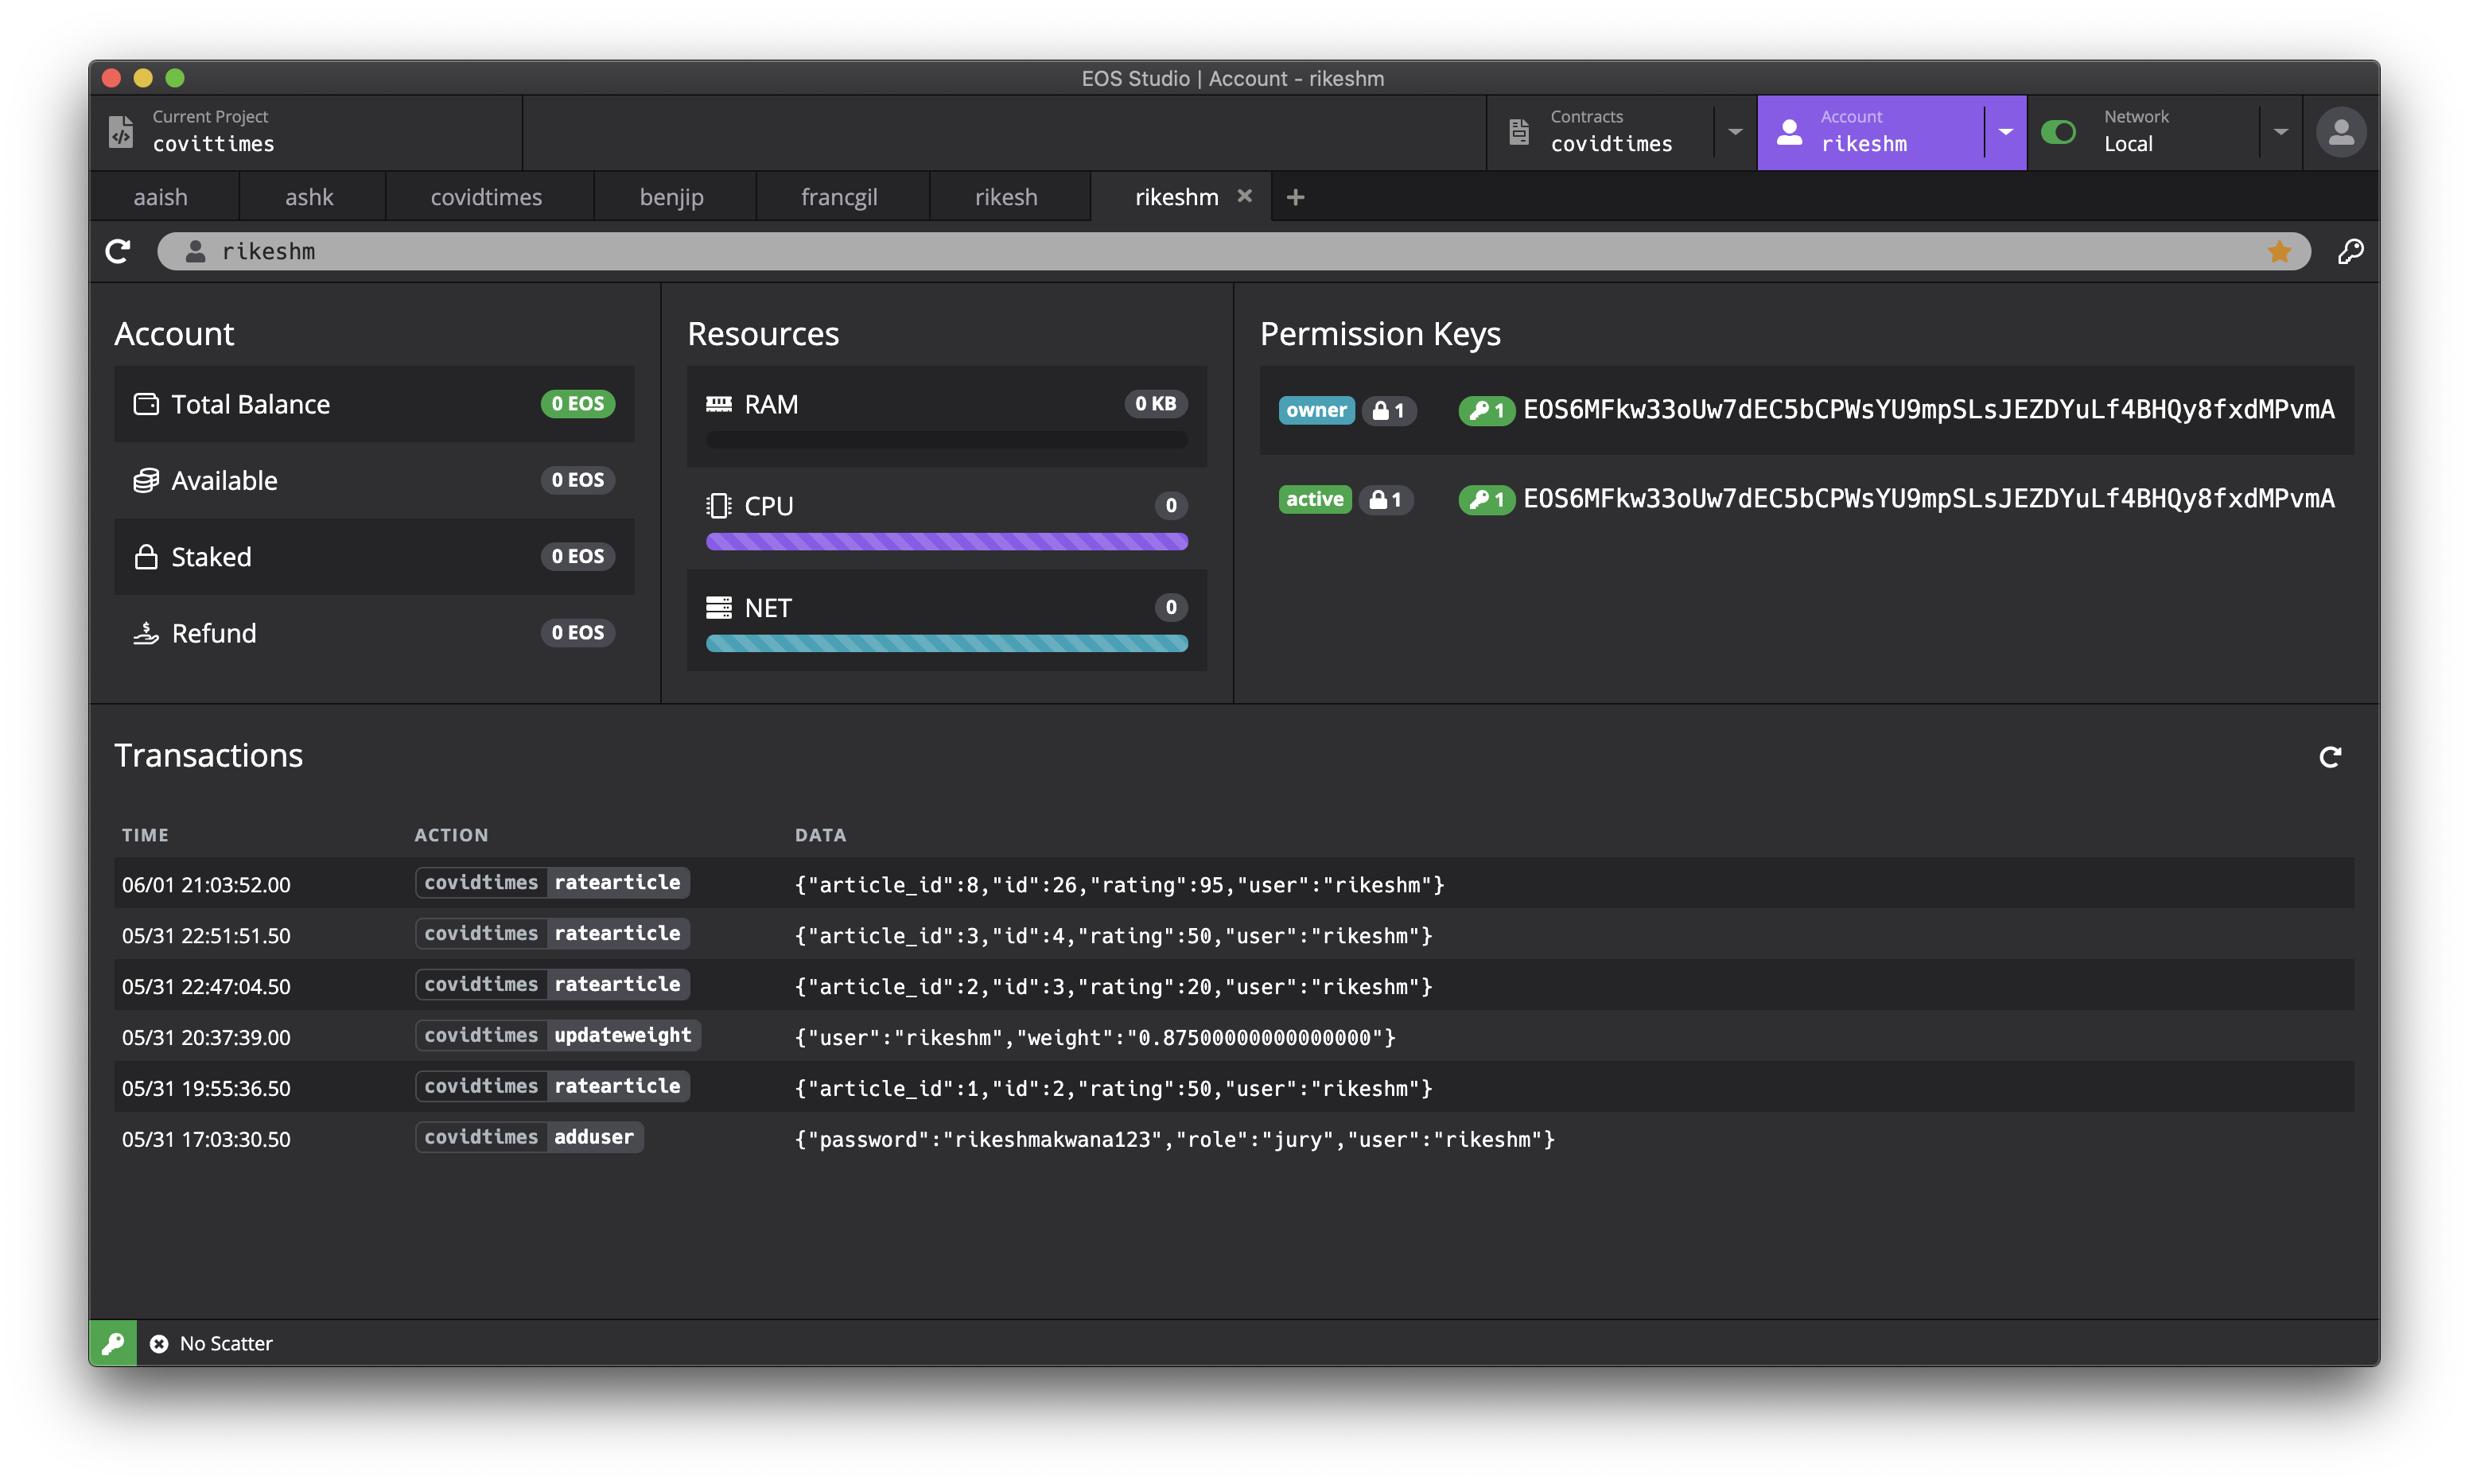This screenshot has height=1484, width=2469.
Task: Click the orange favorite star icon
Action: coord(2279,251)
